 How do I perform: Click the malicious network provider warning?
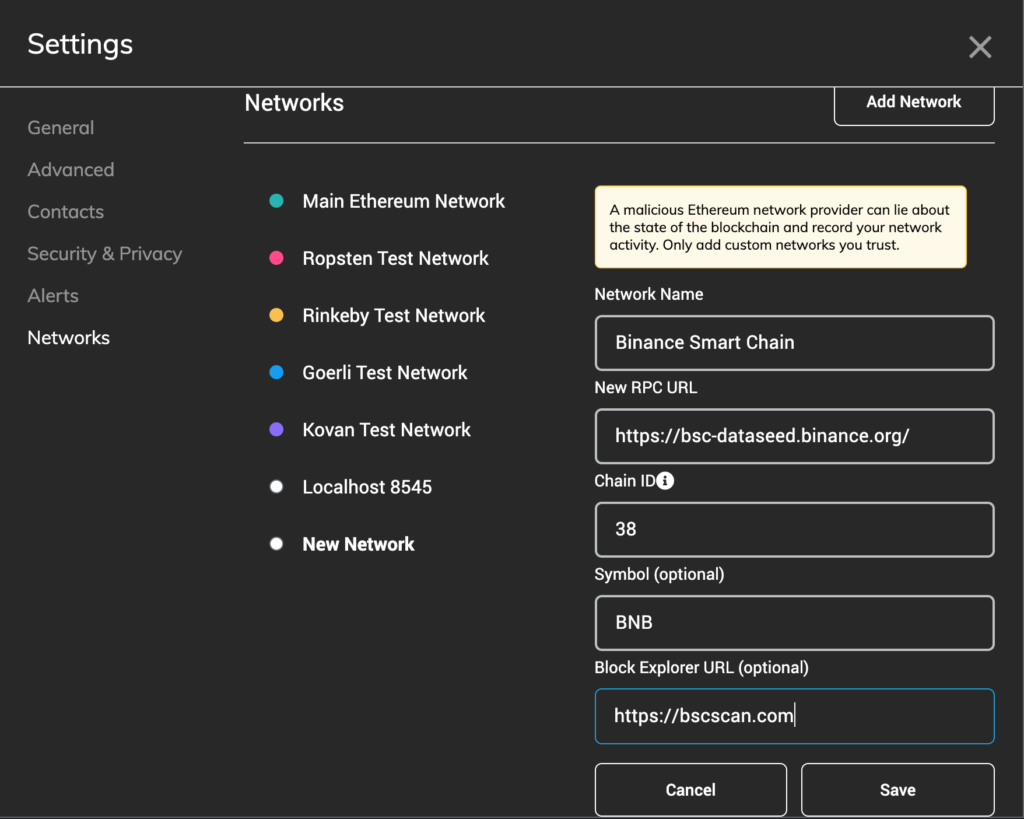tap(780, 227)
